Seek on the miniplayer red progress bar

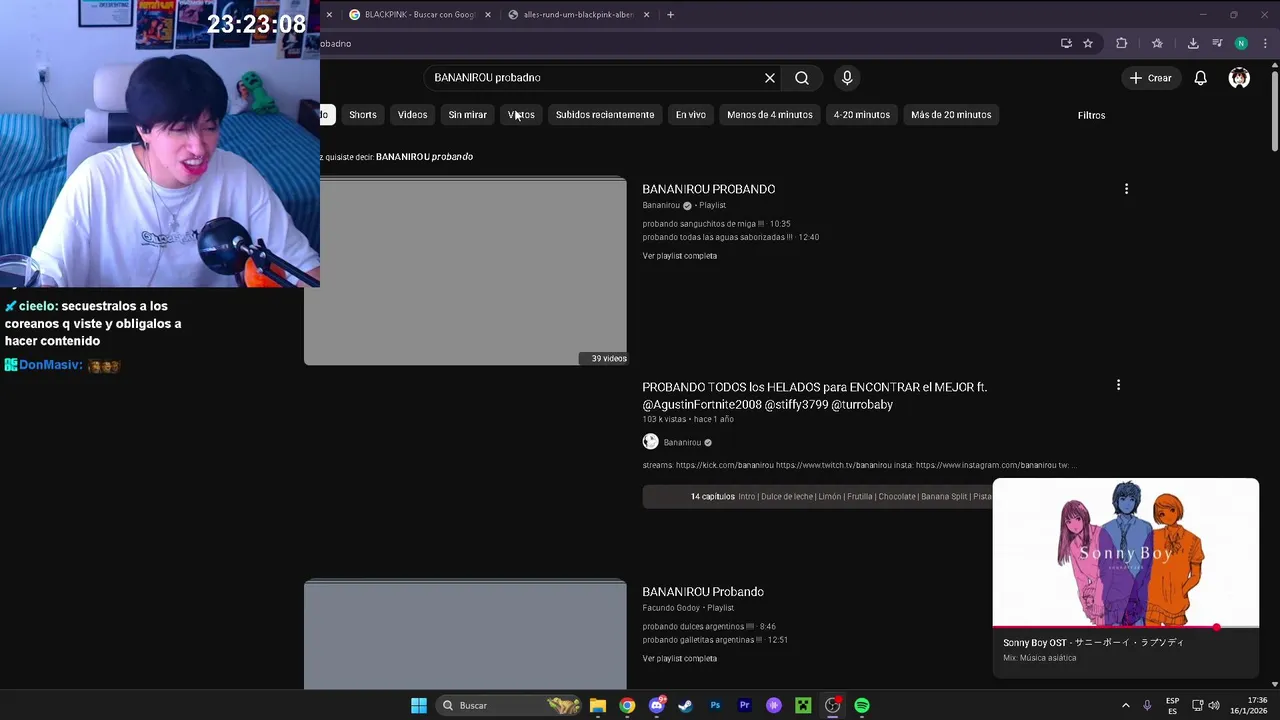[1125, 627]
